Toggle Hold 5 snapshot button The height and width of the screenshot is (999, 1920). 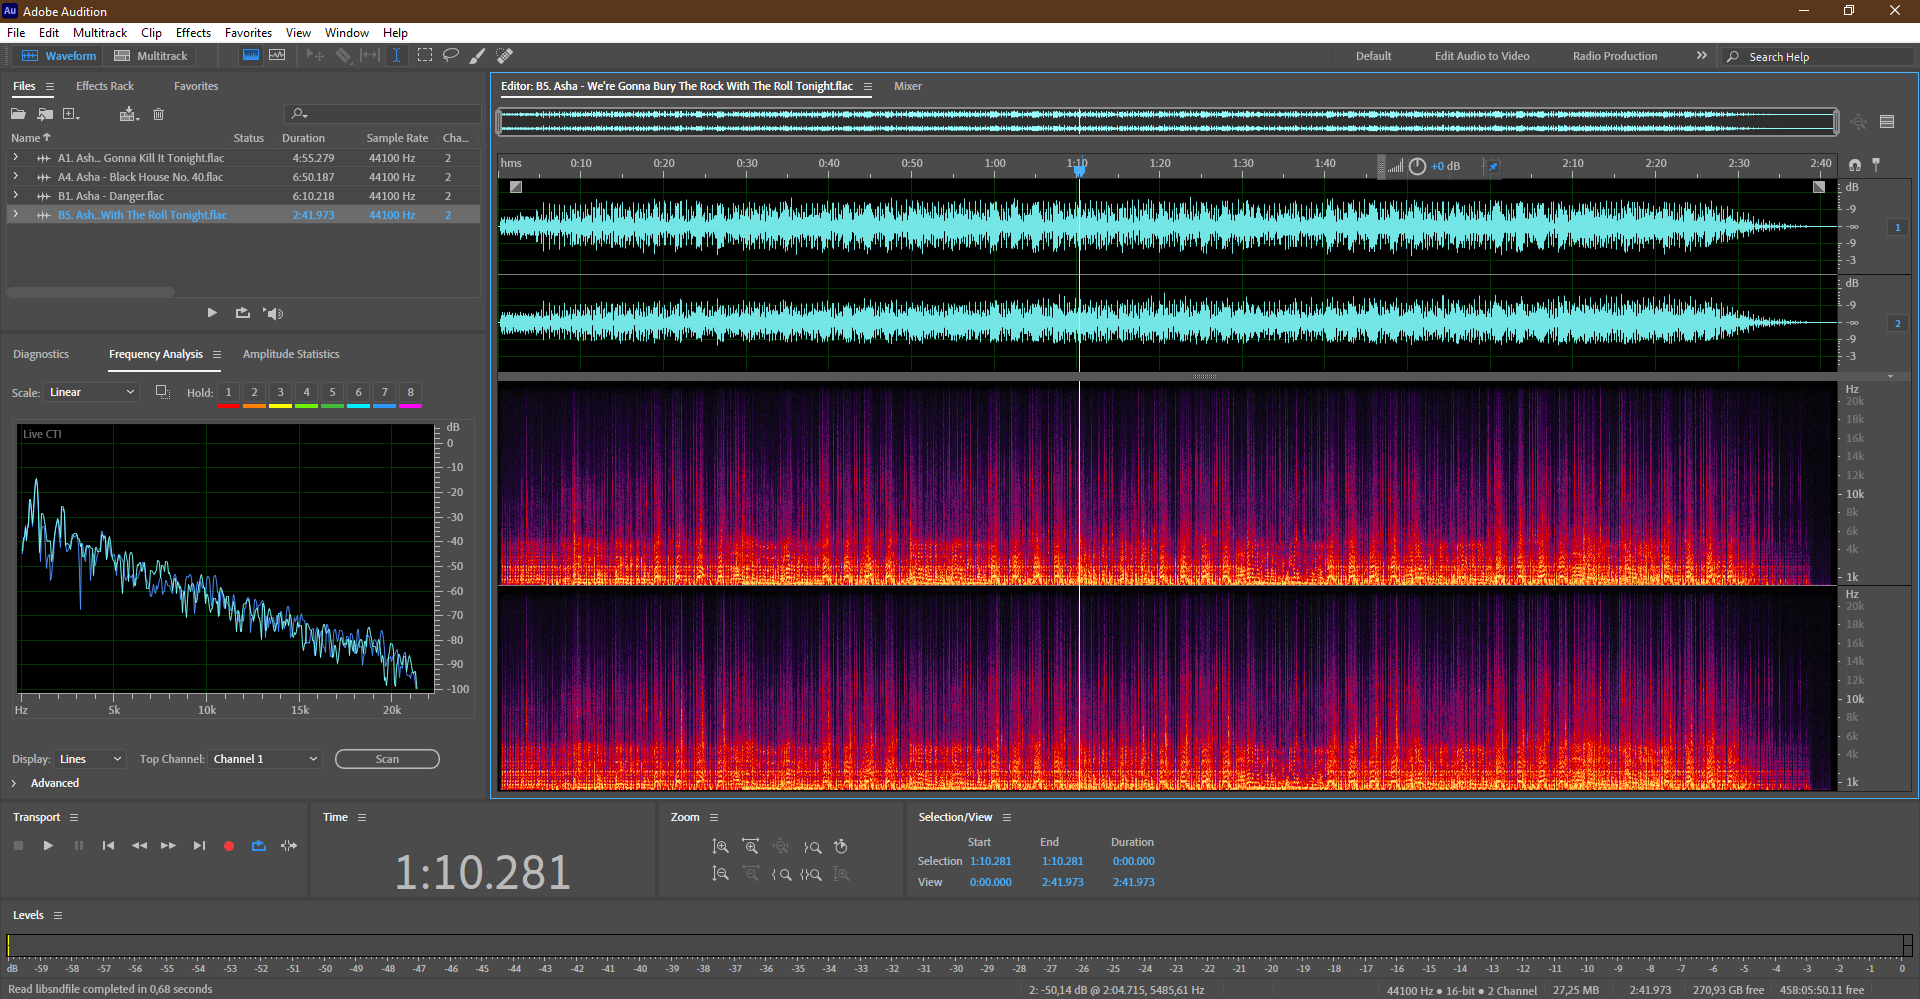333,393
